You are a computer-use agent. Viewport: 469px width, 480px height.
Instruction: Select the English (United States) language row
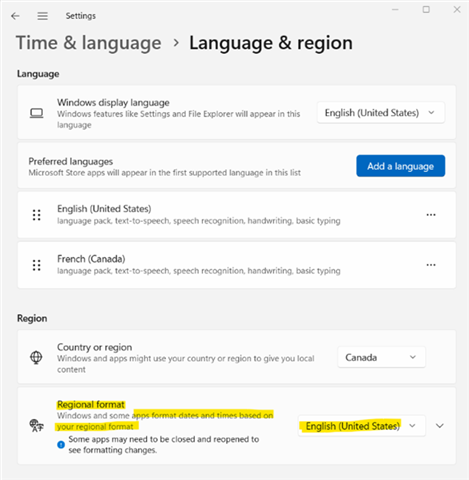(236, 215)
